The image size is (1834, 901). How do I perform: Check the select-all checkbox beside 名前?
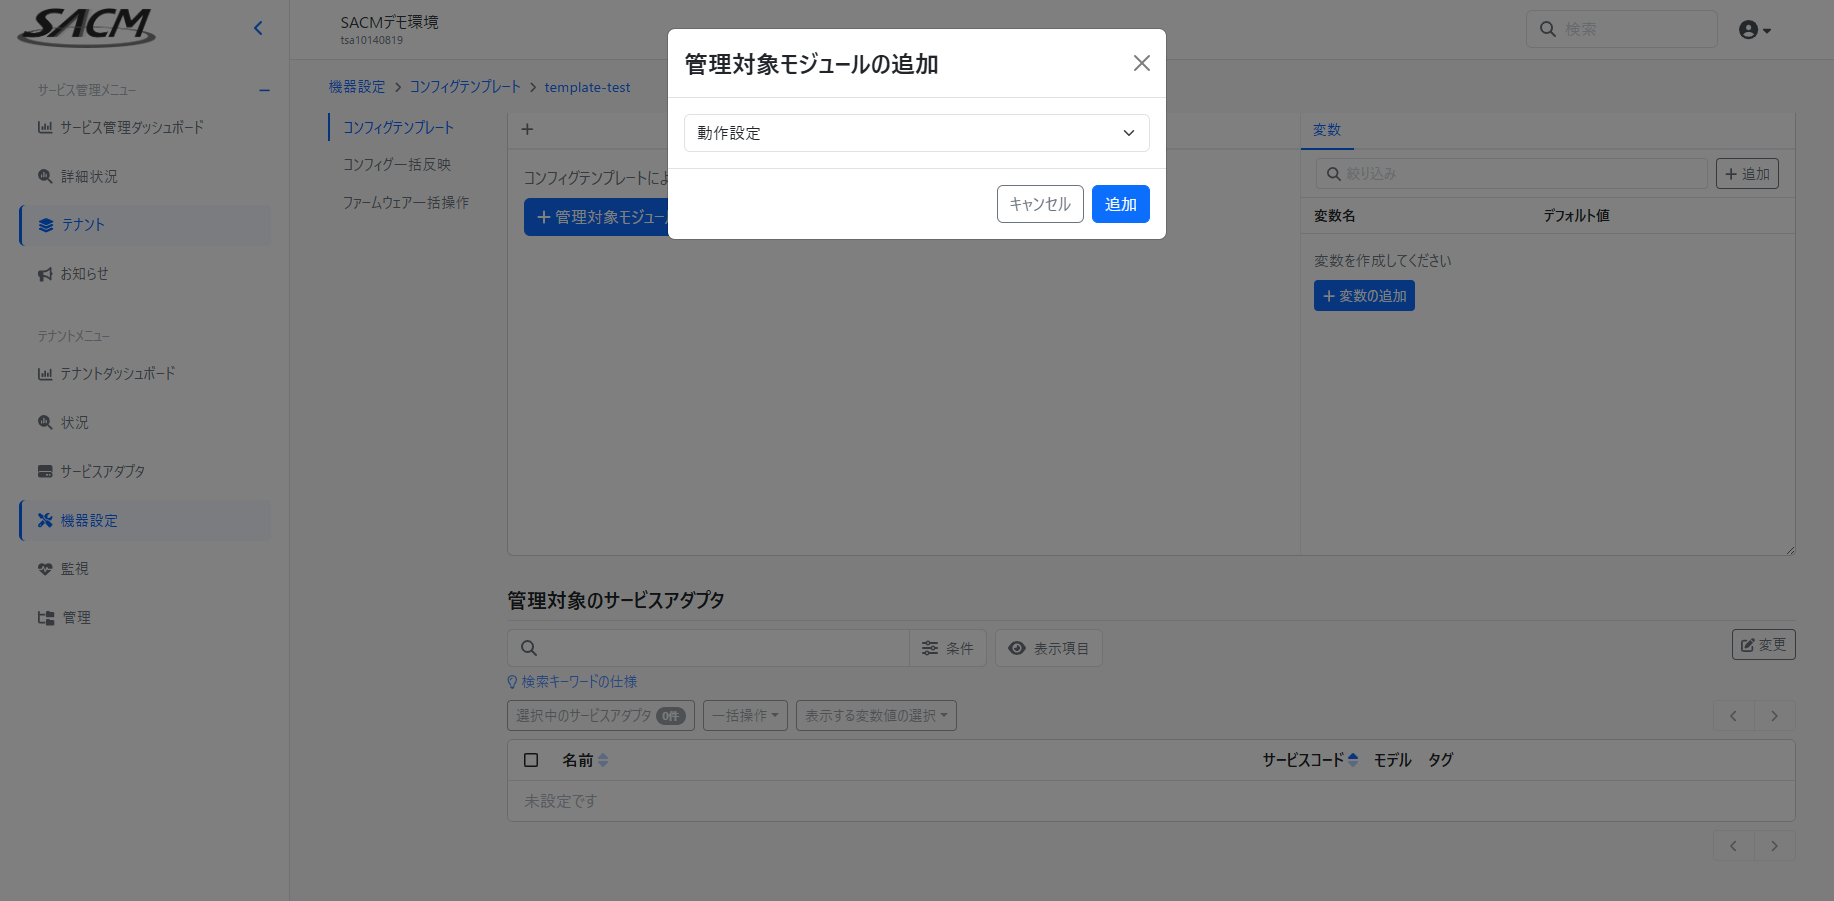click(531, 760)
